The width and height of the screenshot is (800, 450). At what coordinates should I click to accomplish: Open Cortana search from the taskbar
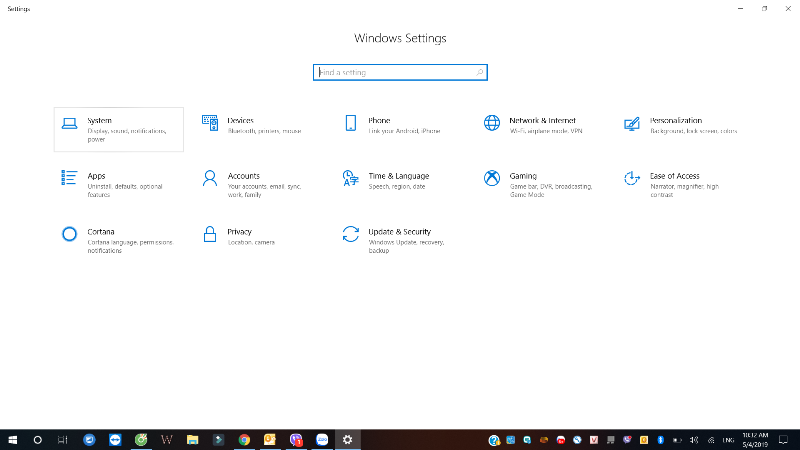pyautogui.click(x=37, y=440)
